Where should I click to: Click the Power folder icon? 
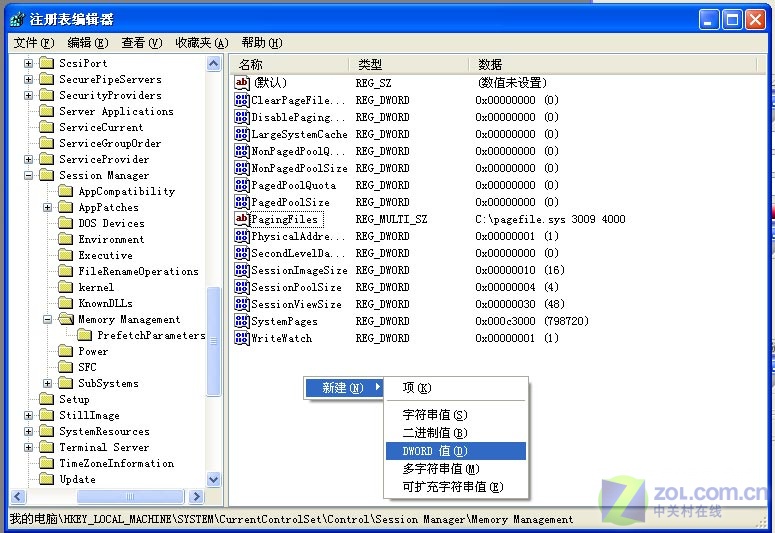click(x=65, y=351)
